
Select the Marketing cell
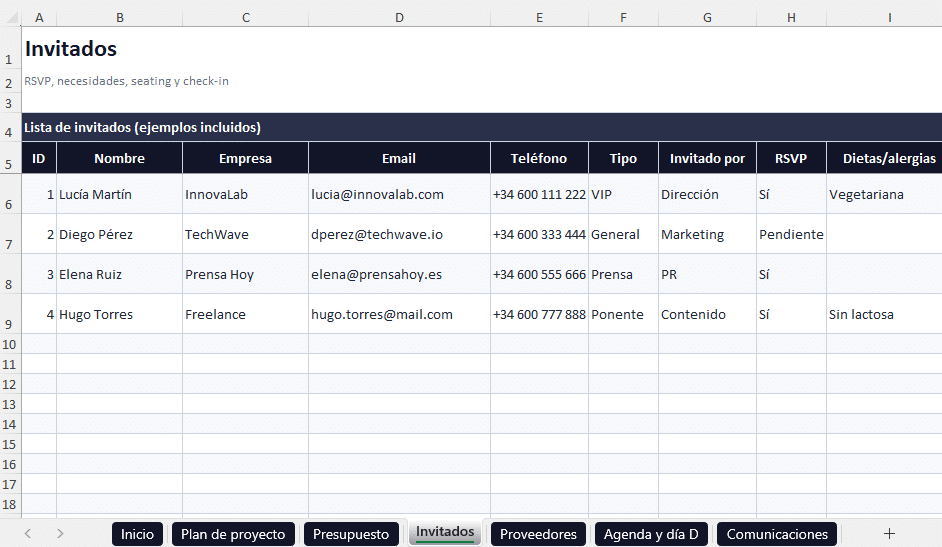point(708,234)
